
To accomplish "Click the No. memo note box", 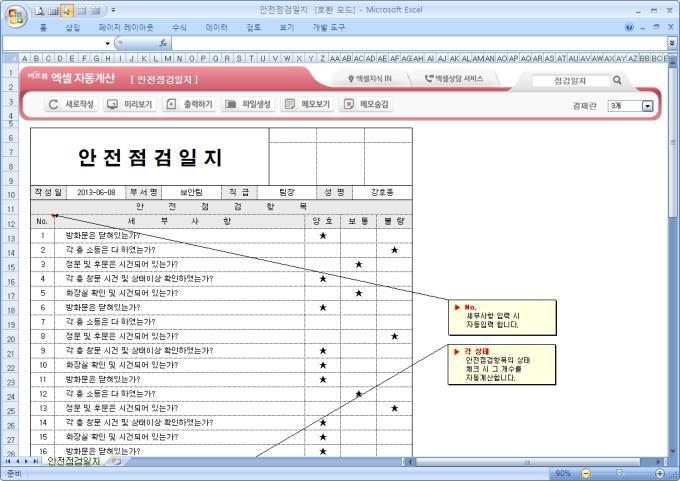I will tap(502, 317).
